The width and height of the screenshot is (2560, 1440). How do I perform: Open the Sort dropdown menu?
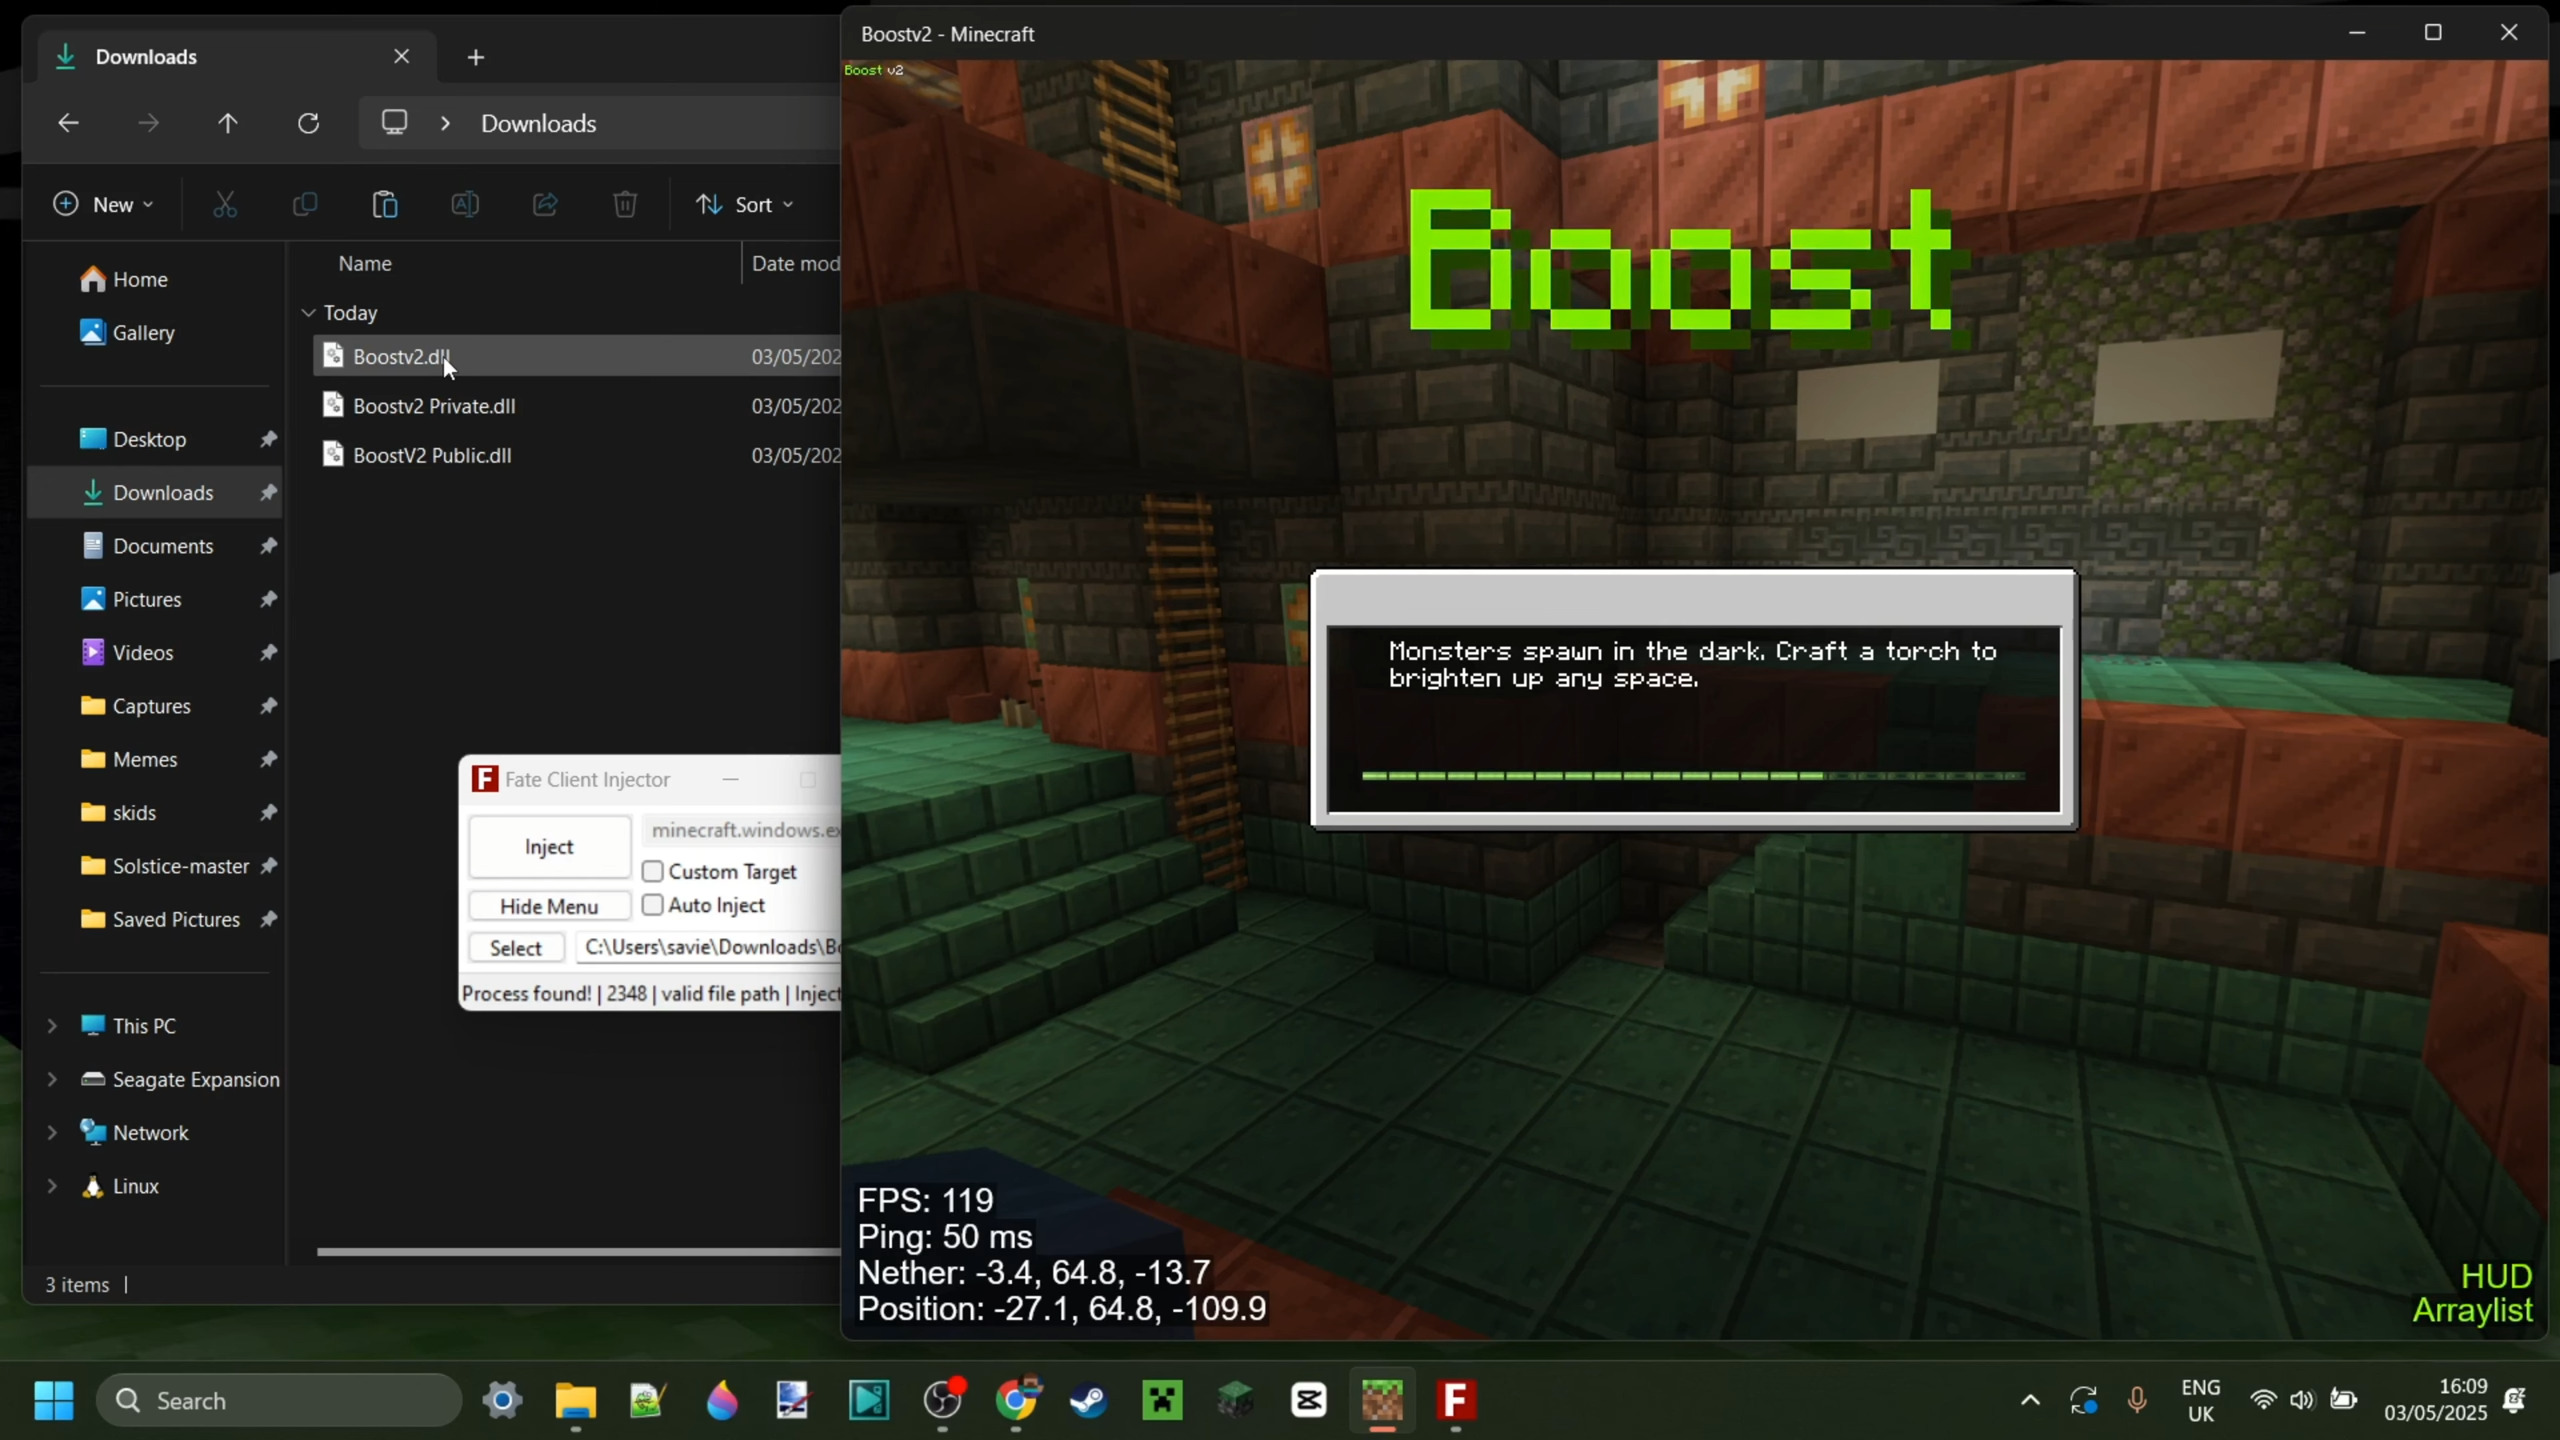click(745, 204)
